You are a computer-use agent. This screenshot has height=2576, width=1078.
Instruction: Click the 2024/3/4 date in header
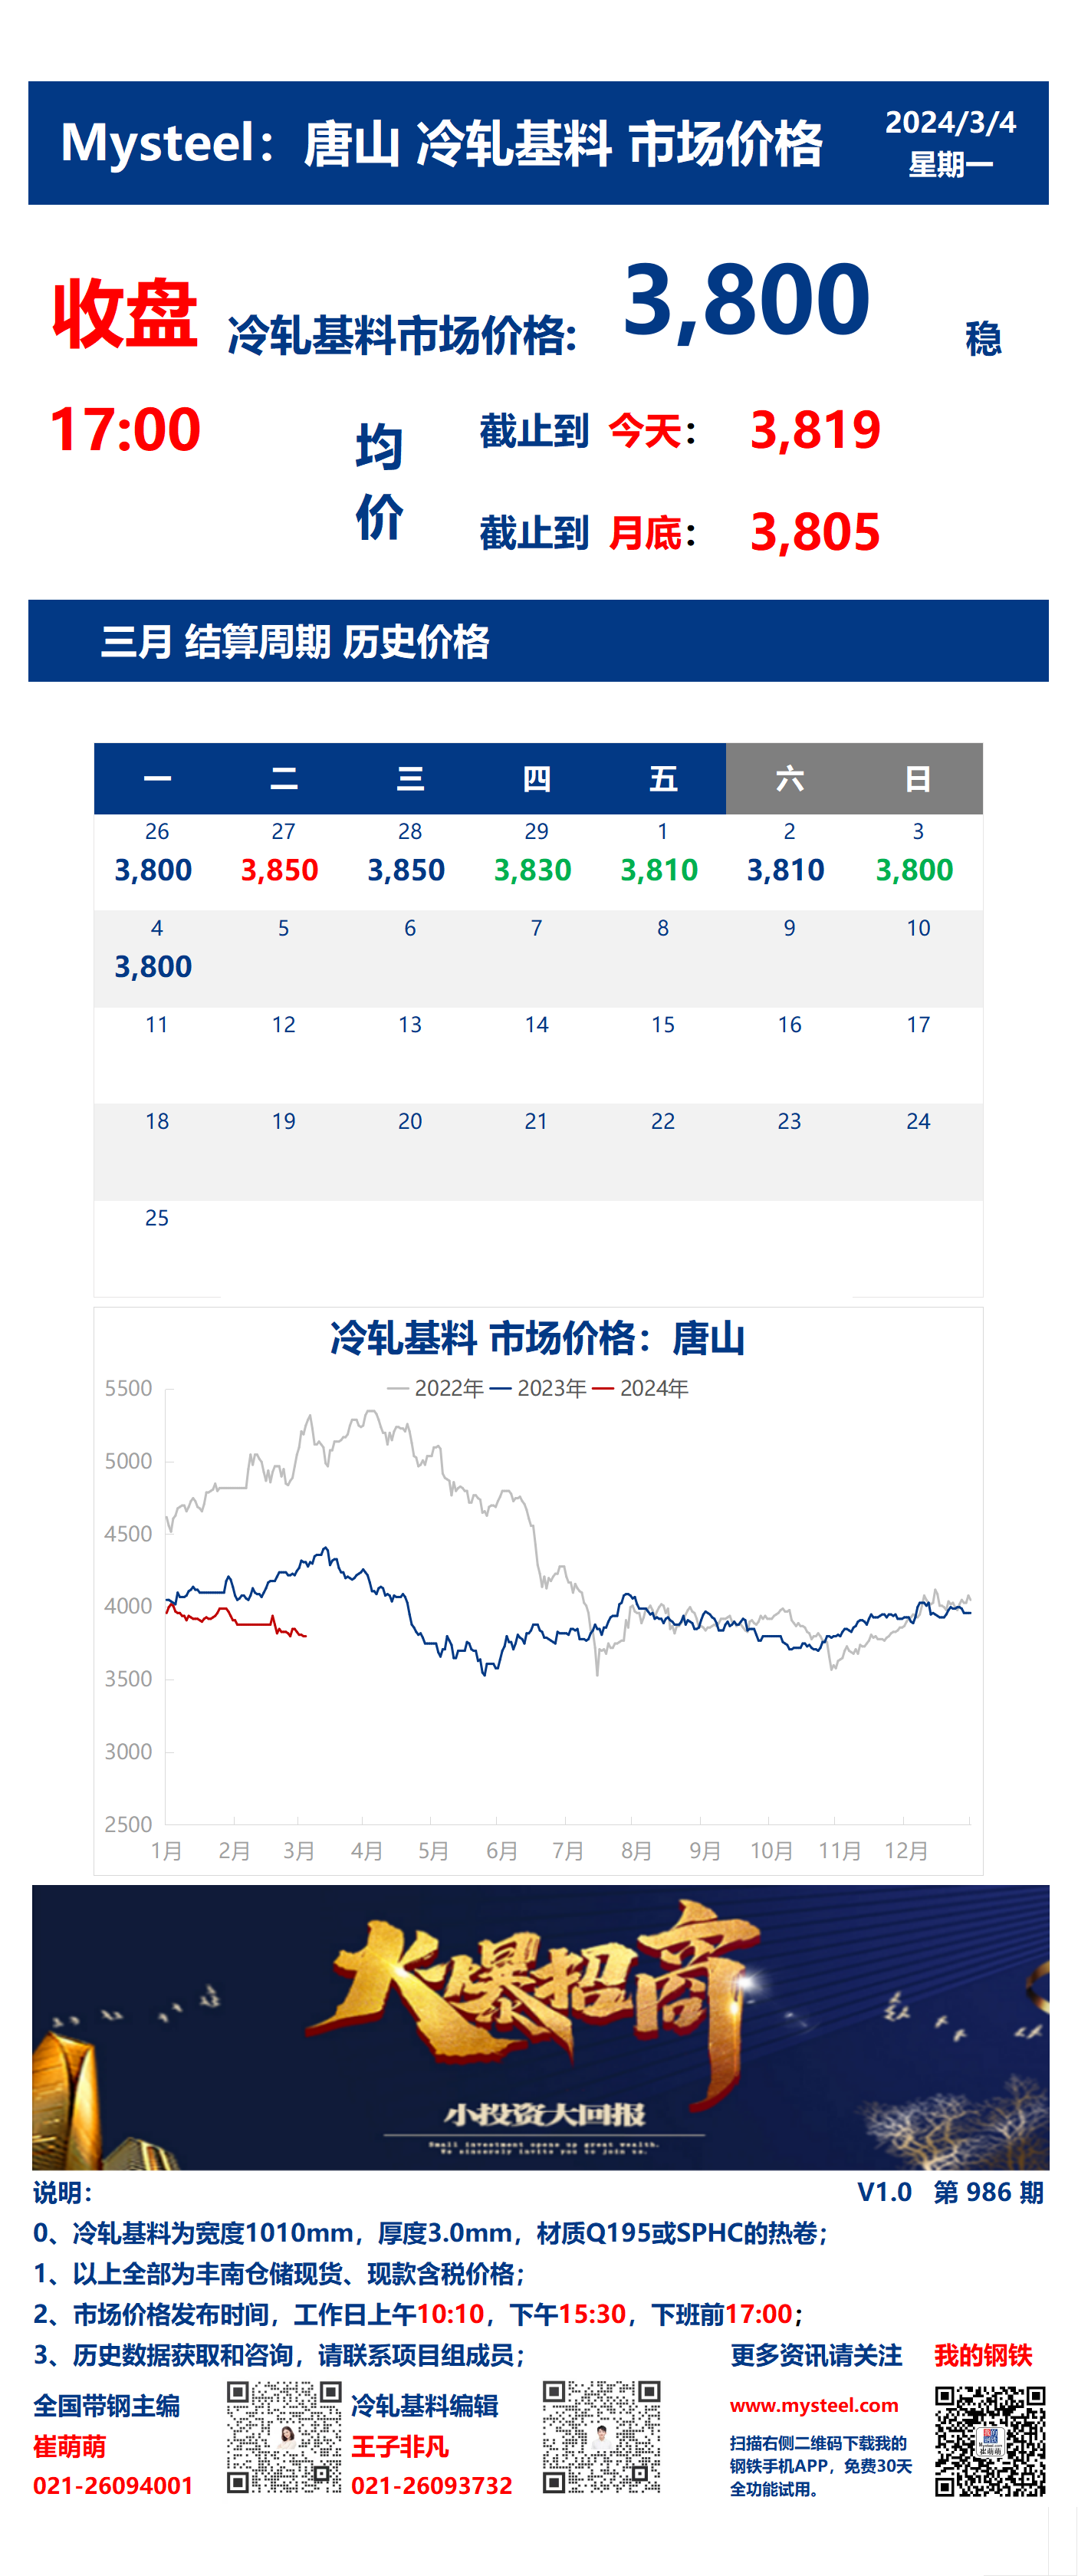[950, 122]
